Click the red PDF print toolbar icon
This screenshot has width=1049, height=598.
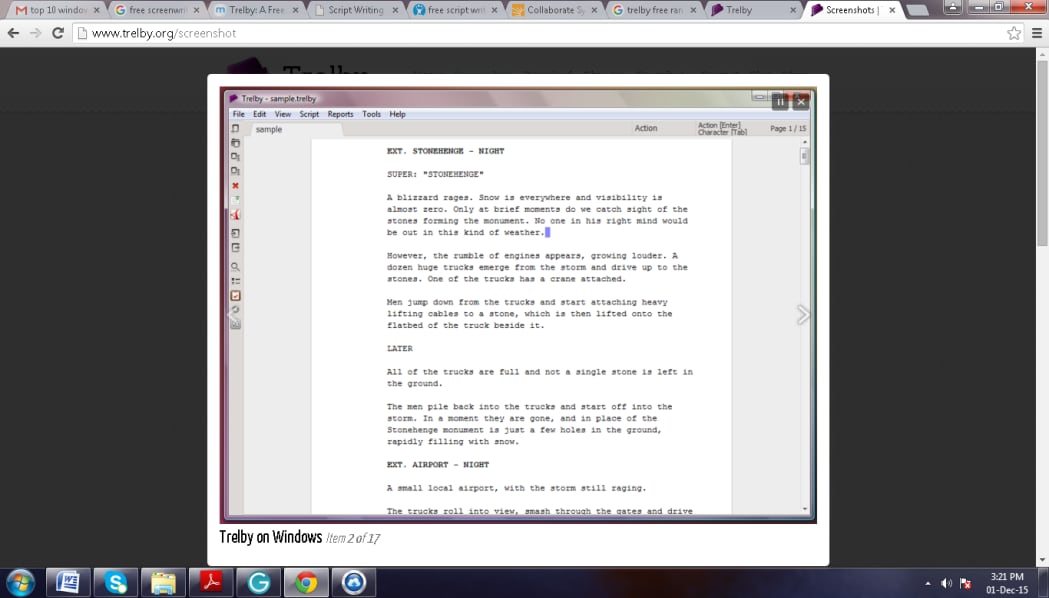(235, 215)
